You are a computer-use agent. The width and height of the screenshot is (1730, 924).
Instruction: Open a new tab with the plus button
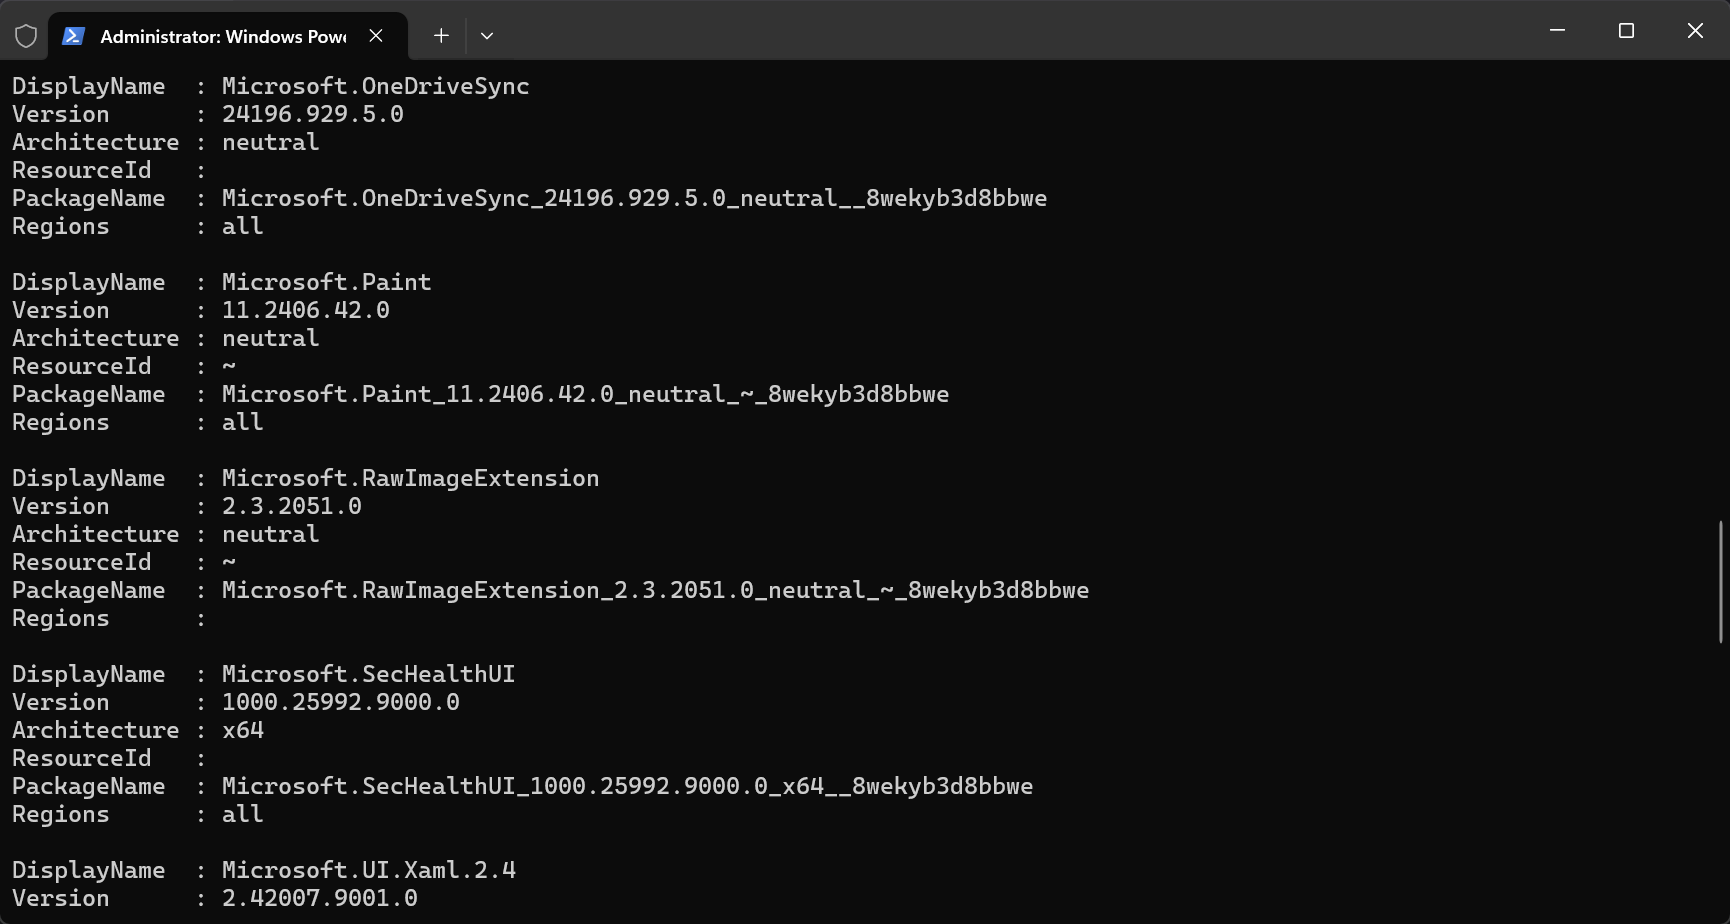(x=441, y=36)
